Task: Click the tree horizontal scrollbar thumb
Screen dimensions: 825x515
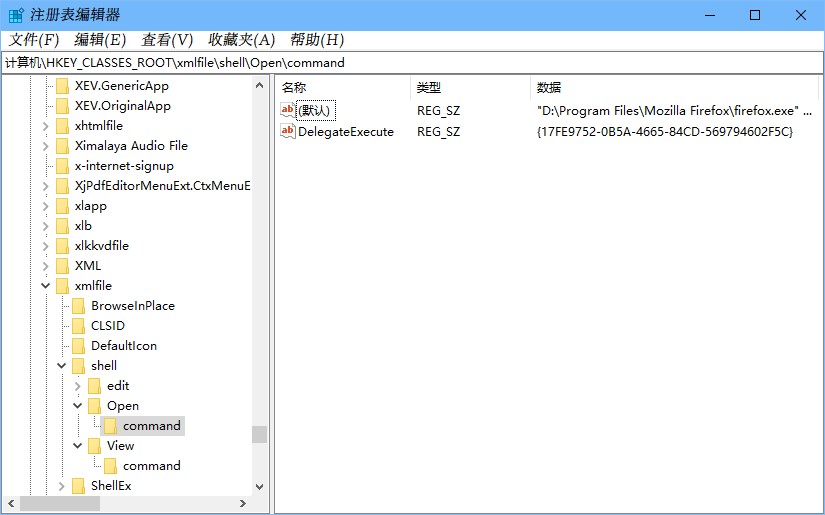Action: [x=60, y=503]
